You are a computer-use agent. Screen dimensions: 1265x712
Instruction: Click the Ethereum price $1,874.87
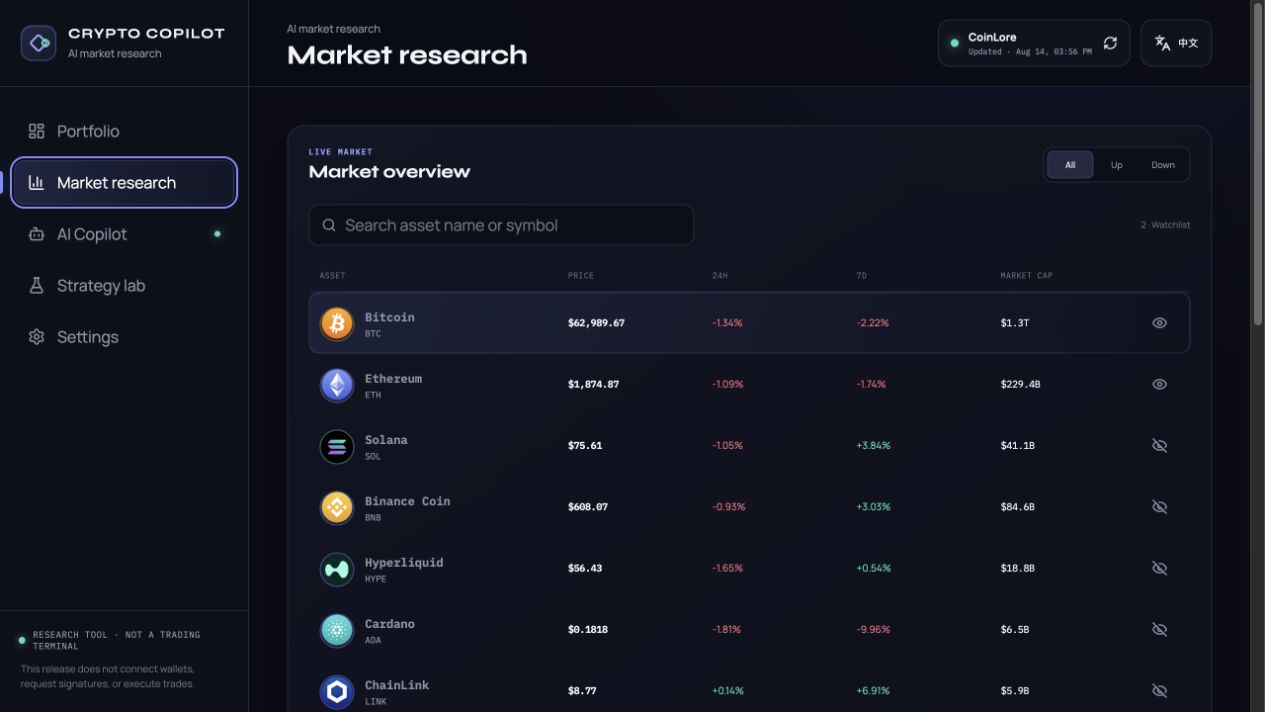click(593, 384)
